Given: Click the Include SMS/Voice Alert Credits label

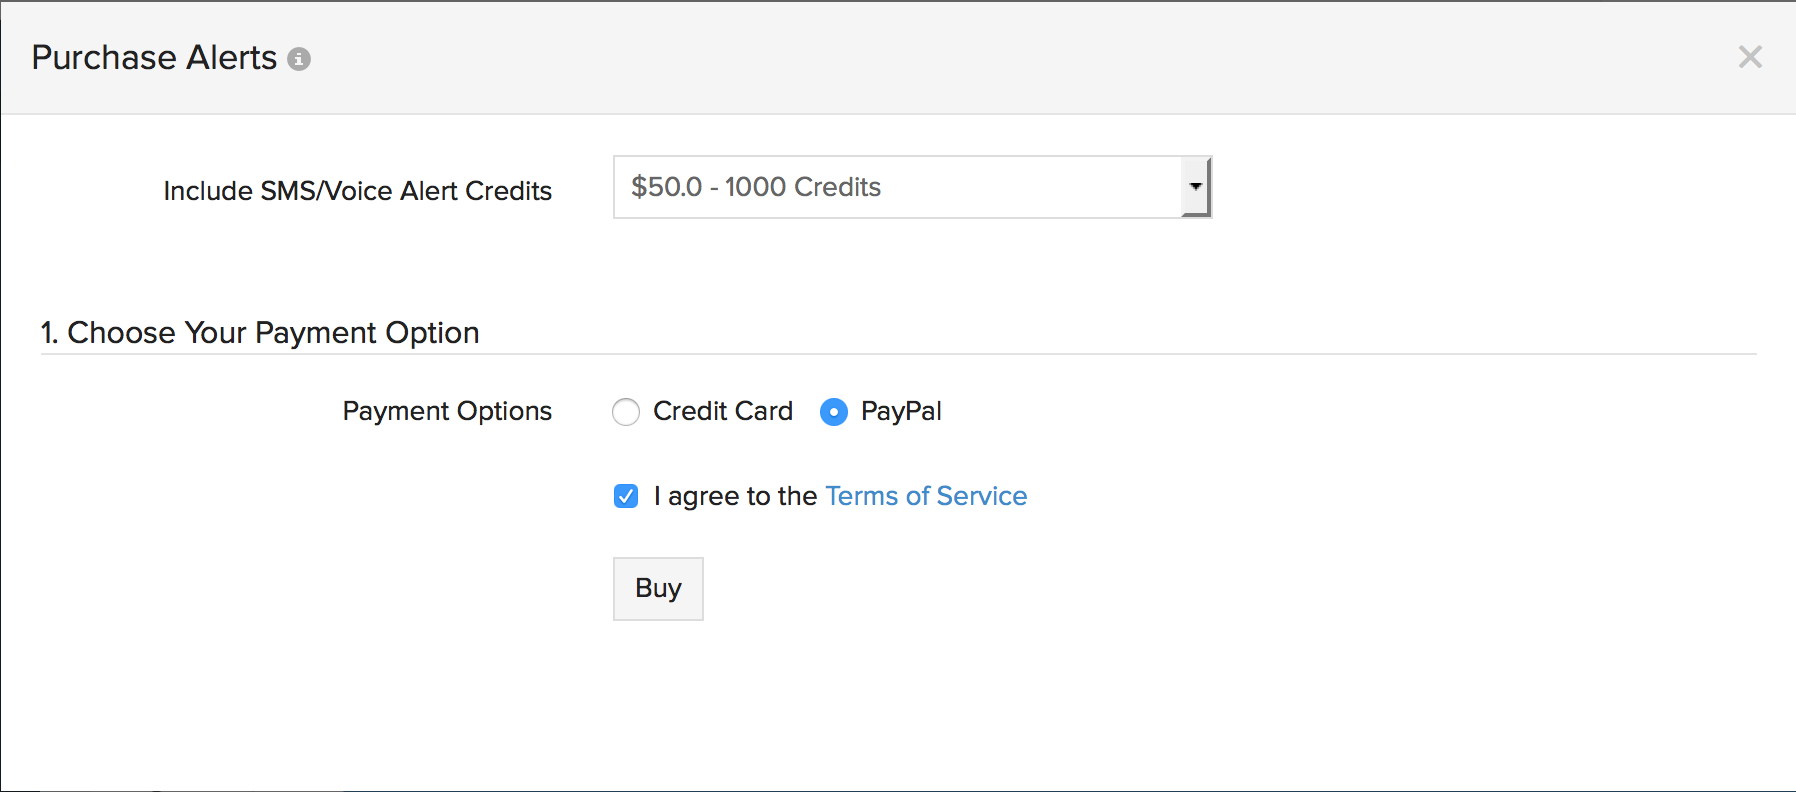Looking at the screenshot, I should (357, 191).
